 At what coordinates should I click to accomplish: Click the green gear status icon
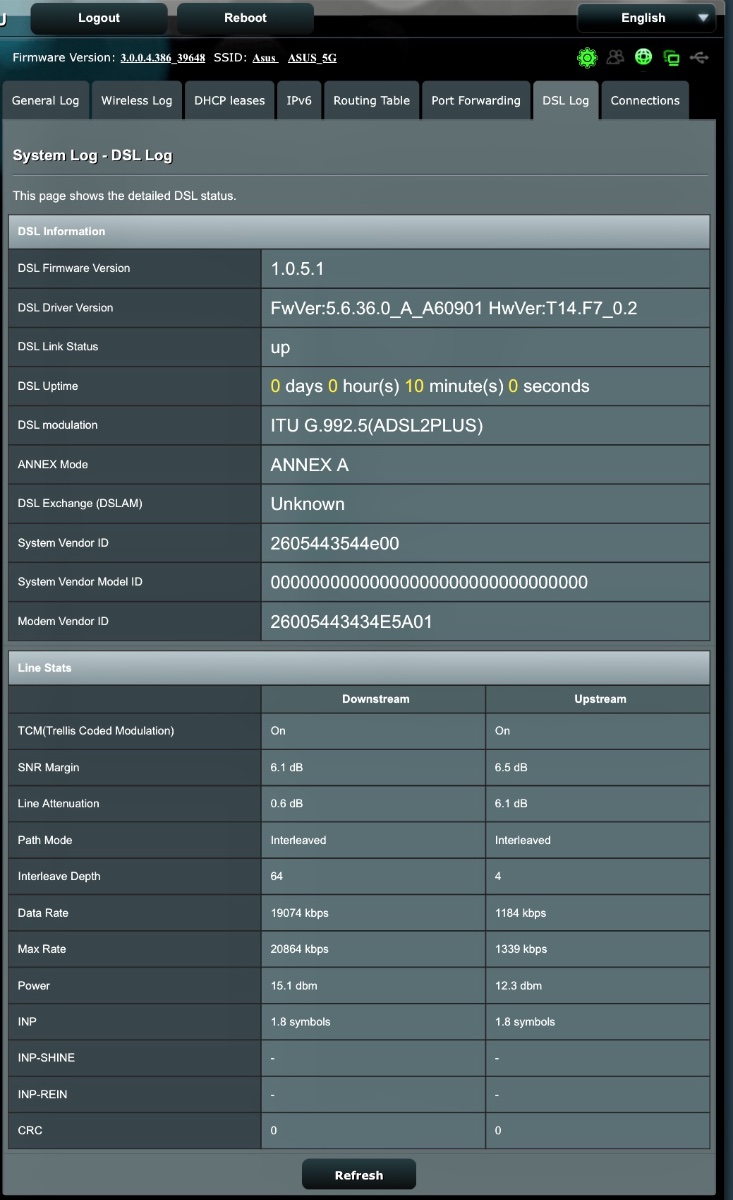587,58
